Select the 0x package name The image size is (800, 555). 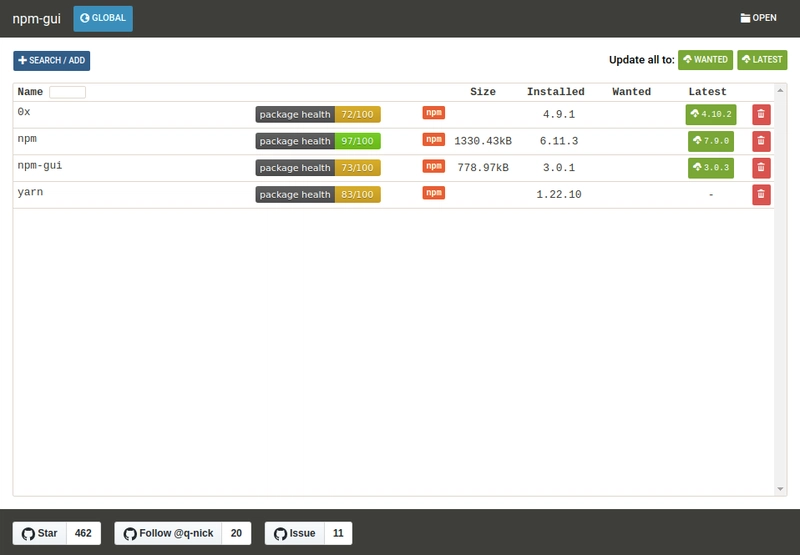click(24, 112)
